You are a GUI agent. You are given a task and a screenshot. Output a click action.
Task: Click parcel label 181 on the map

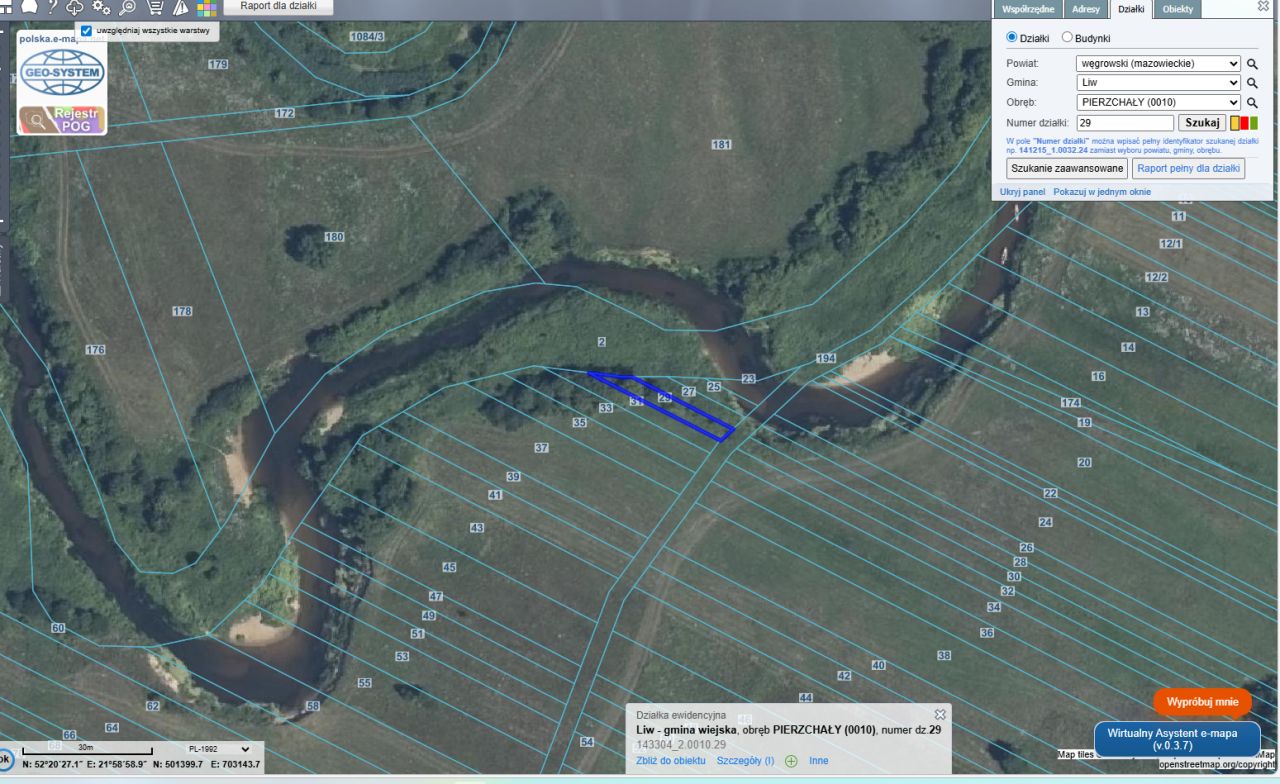721,145
